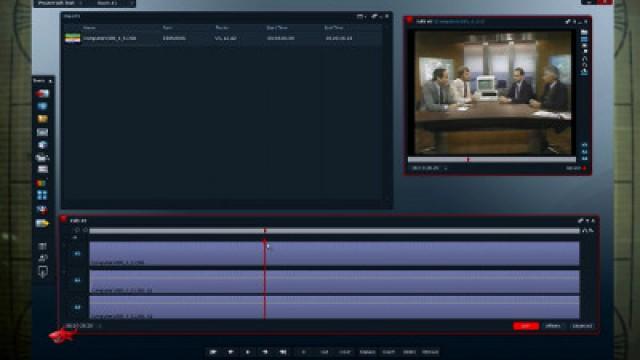Select the clip thumbnail in the bin
Screen dimensions: 640x360
[x=73, y=38]
